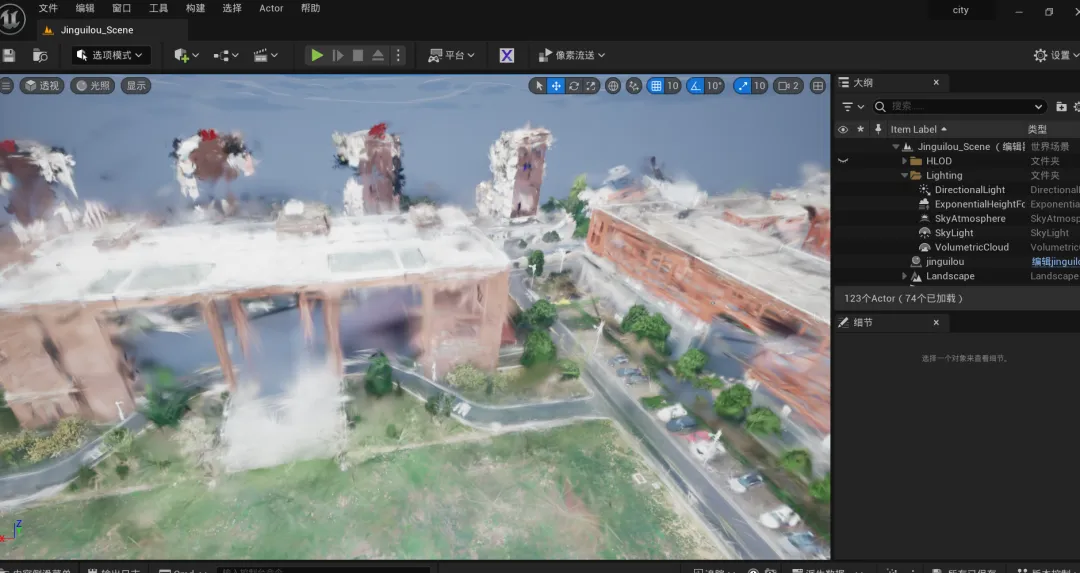Sort by Item Label column header

point(918,129)
